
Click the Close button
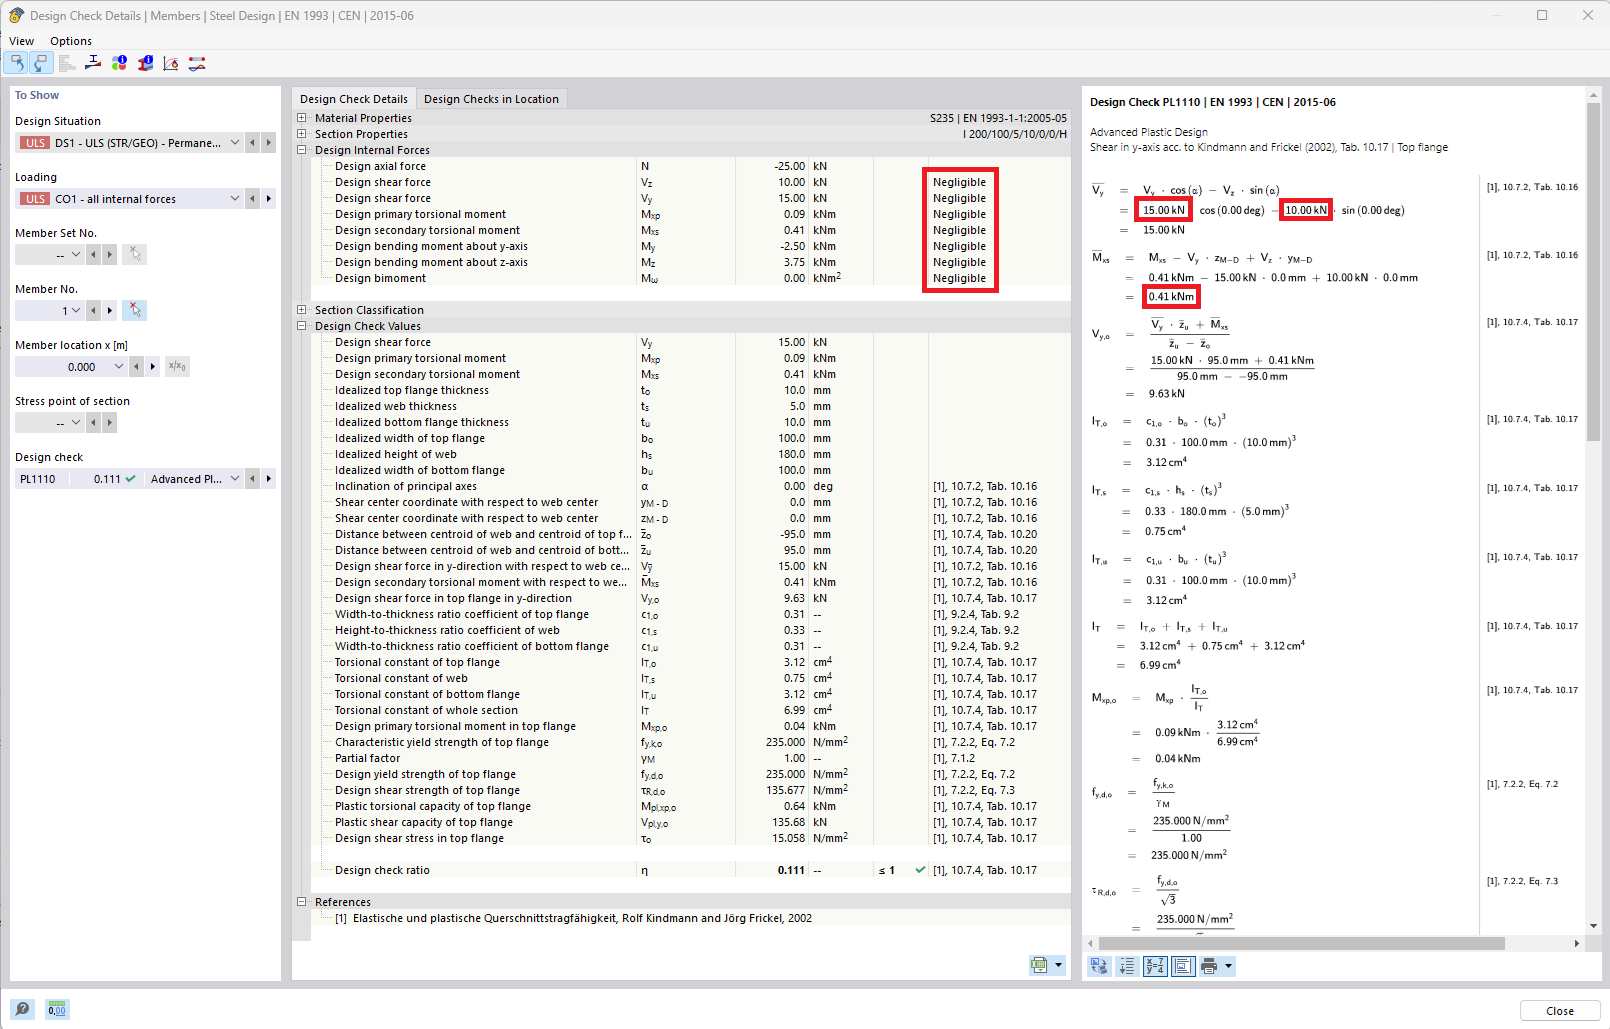click(x=1560, y=1011)
